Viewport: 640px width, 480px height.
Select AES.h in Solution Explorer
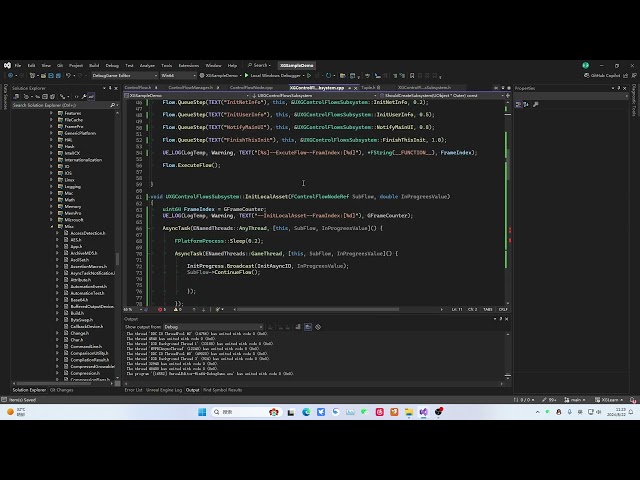point(76,240)
